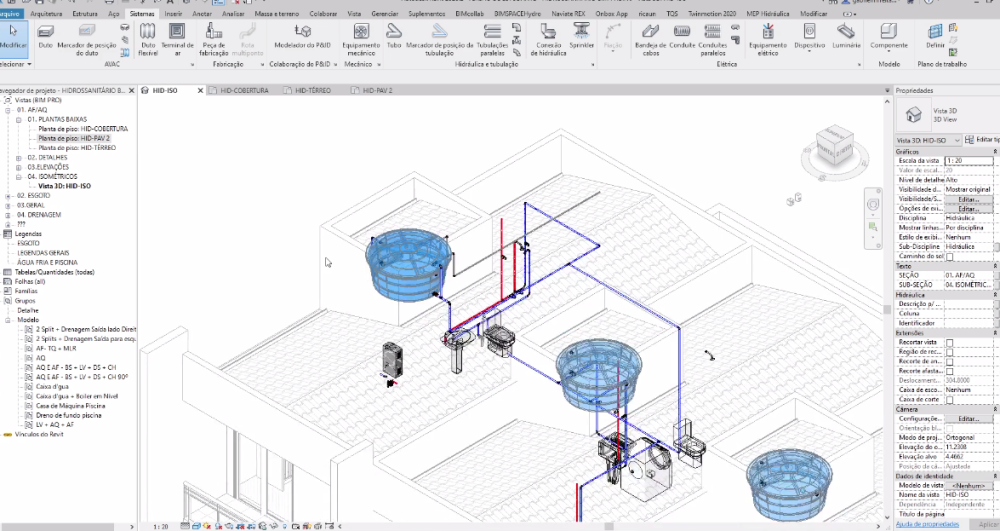Switch to the HID-COBERTURA view tab
Viewport: 1000px width, 531px height.
(x=244, y=91)
